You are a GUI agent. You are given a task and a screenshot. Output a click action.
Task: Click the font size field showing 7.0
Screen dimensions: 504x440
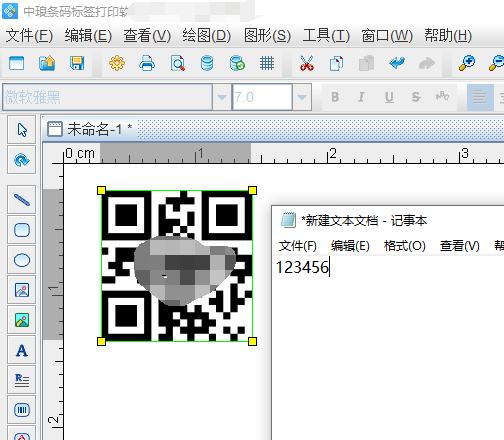[x=262, y=97]
